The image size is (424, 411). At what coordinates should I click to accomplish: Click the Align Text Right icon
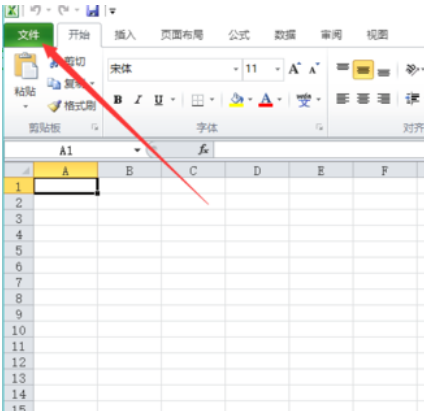383,99
